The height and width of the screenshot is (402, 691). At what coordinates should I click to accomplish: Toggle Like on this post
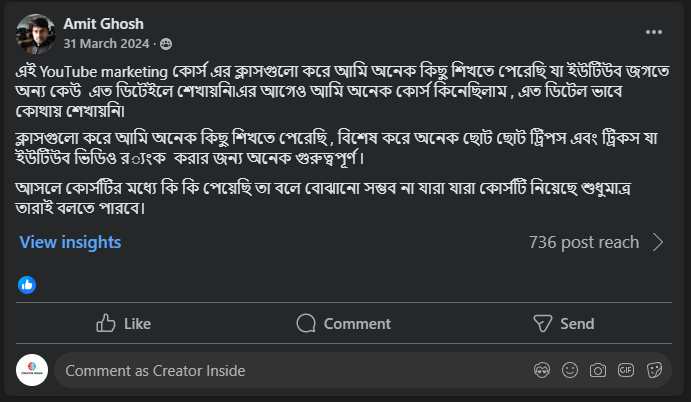123,323
